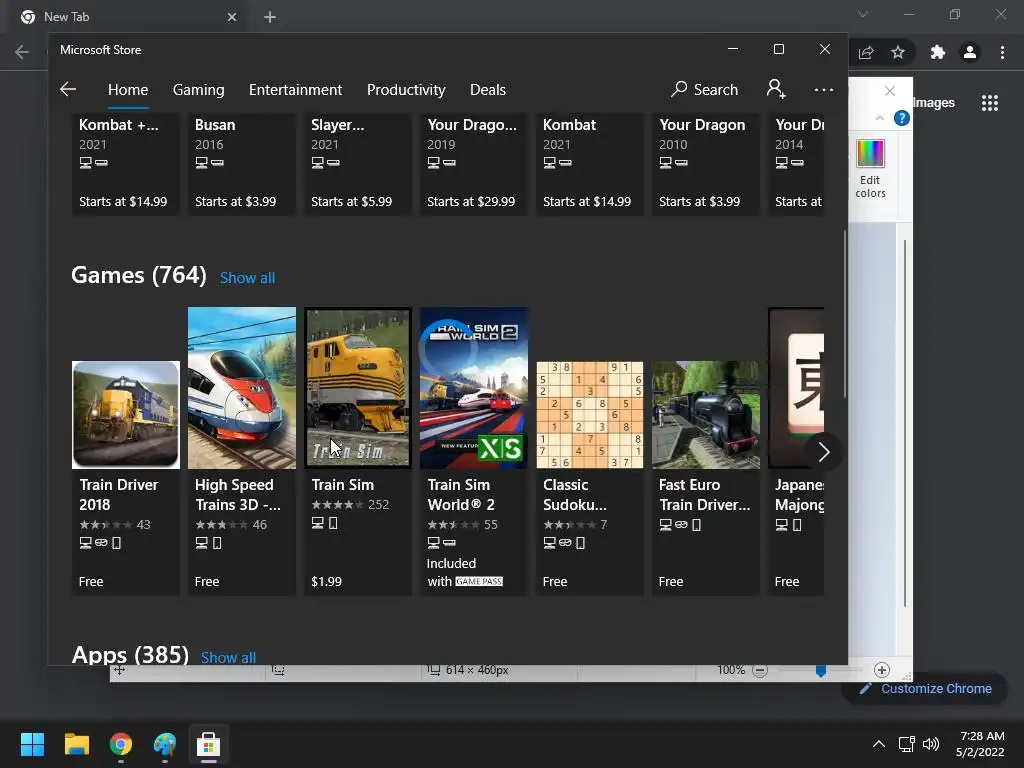Screen dimensions: 1024x768
Task: Open Edit colors in Paint window
Action: [x=871, y=168]
